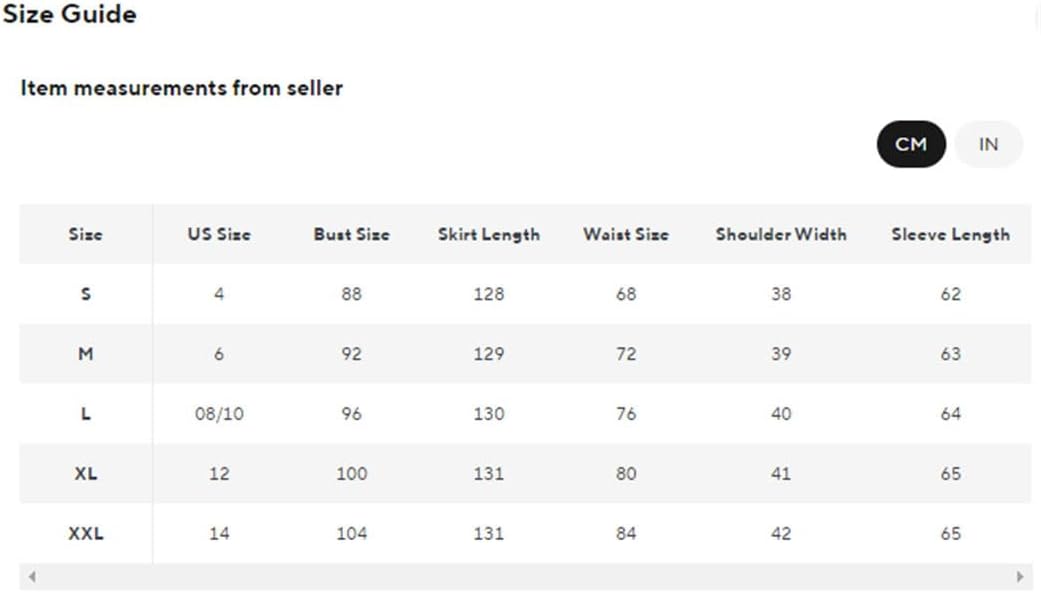The height and width of the screenshot is (593, 1041).
Task: Click the Item measurements from seller label
Action: pos(182,87)
